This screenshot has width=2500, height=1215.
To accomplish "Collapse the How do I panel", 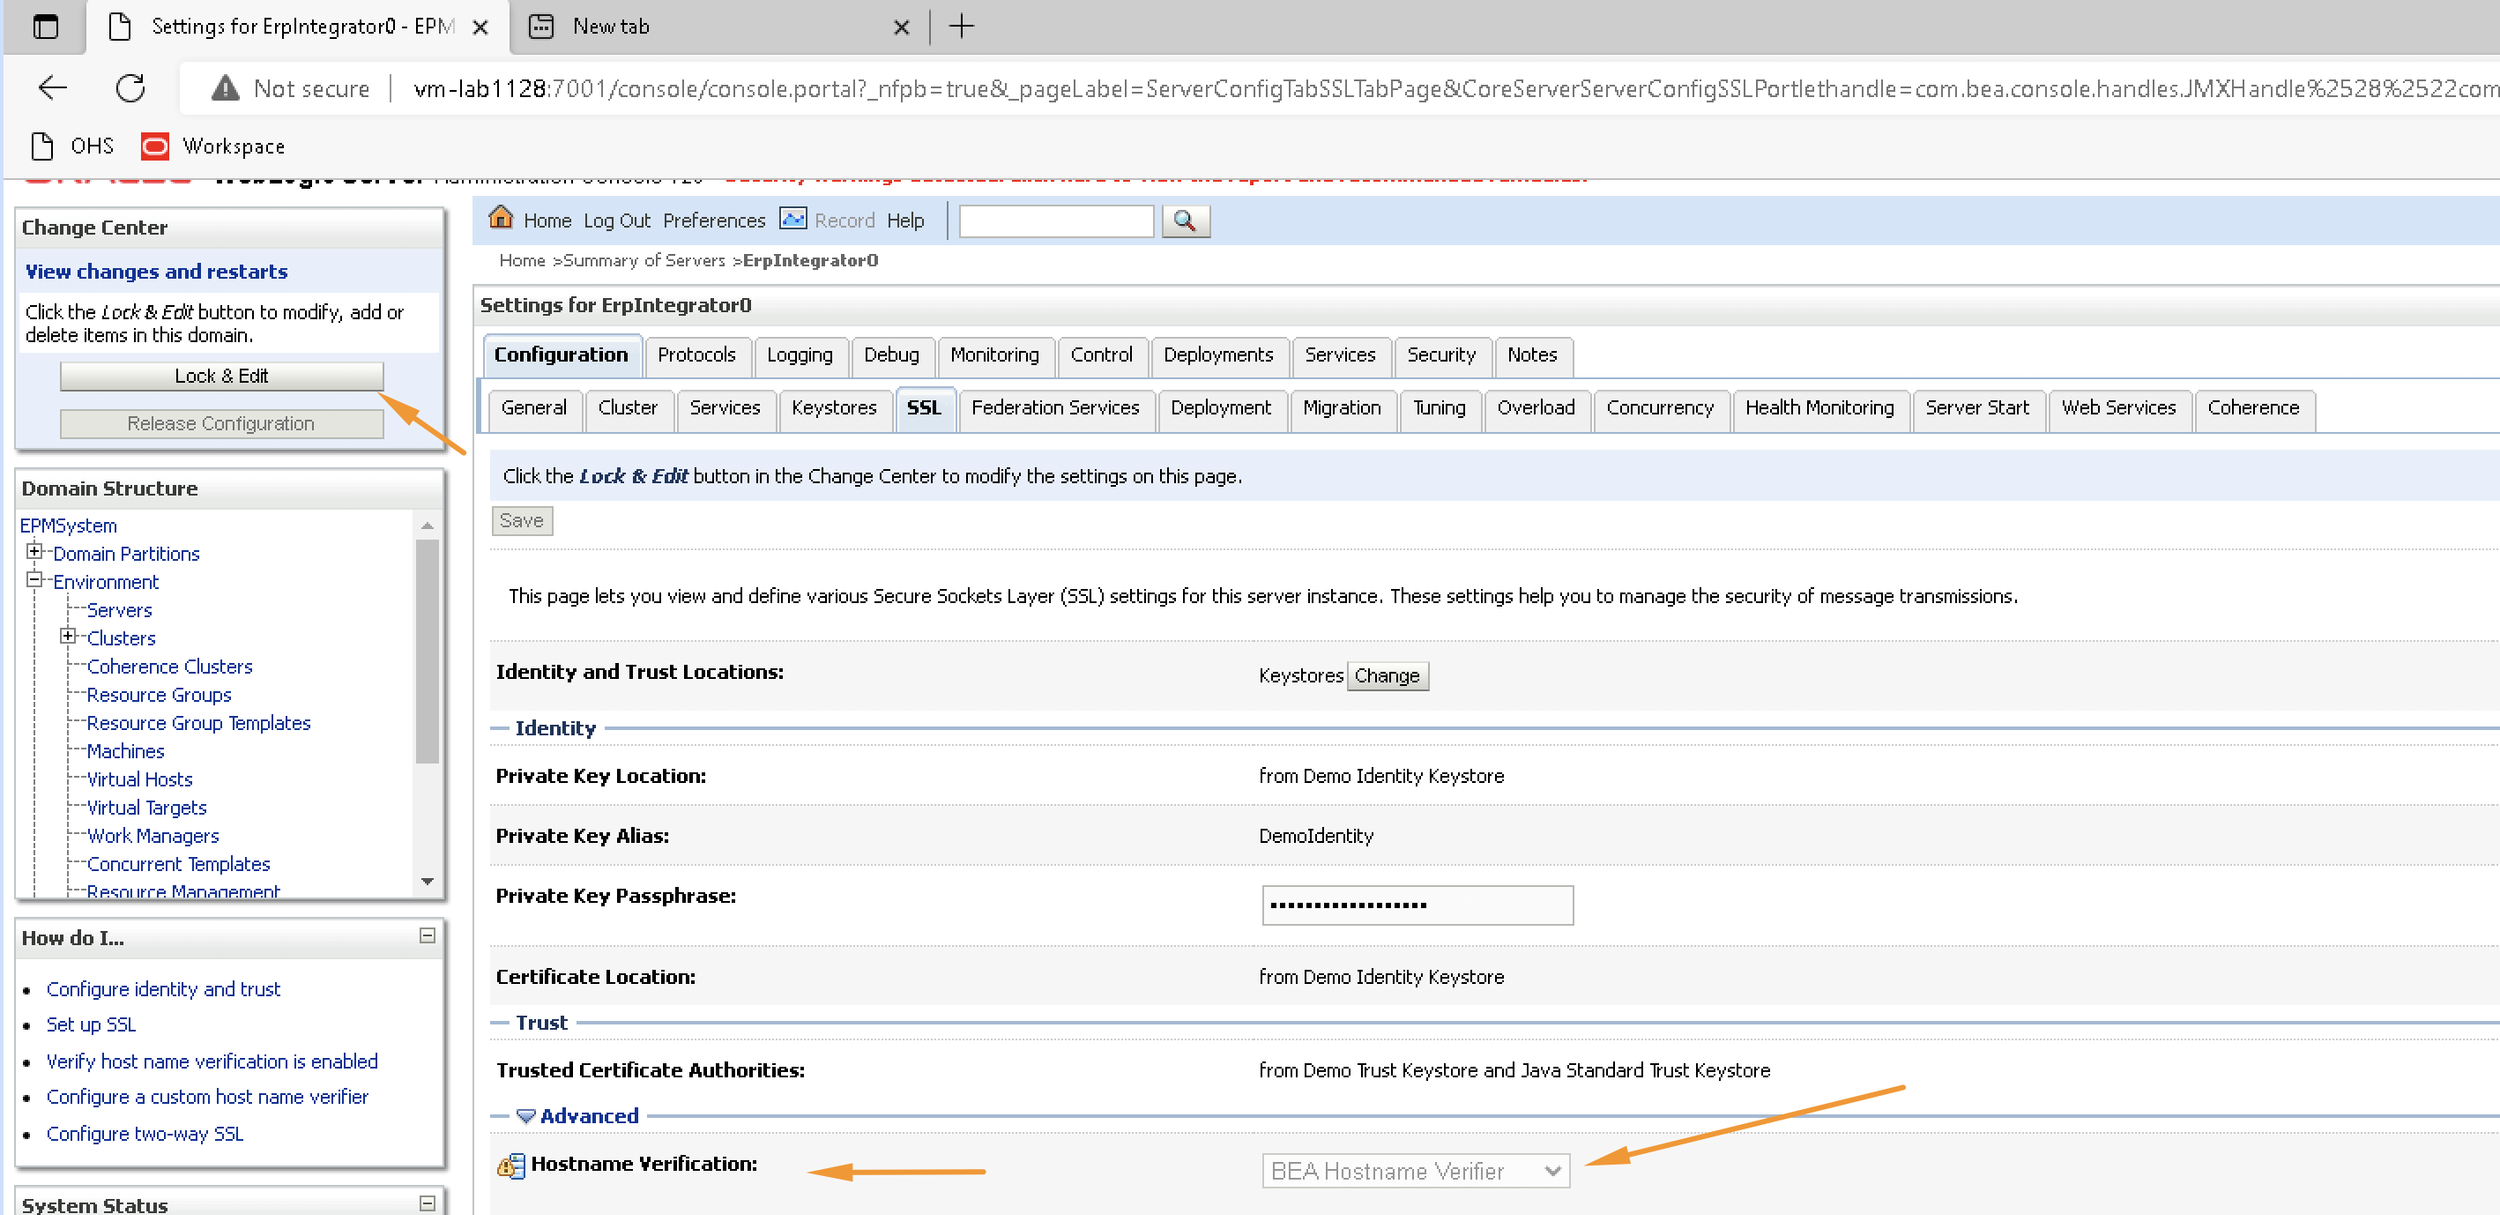I will click(427, 936).
